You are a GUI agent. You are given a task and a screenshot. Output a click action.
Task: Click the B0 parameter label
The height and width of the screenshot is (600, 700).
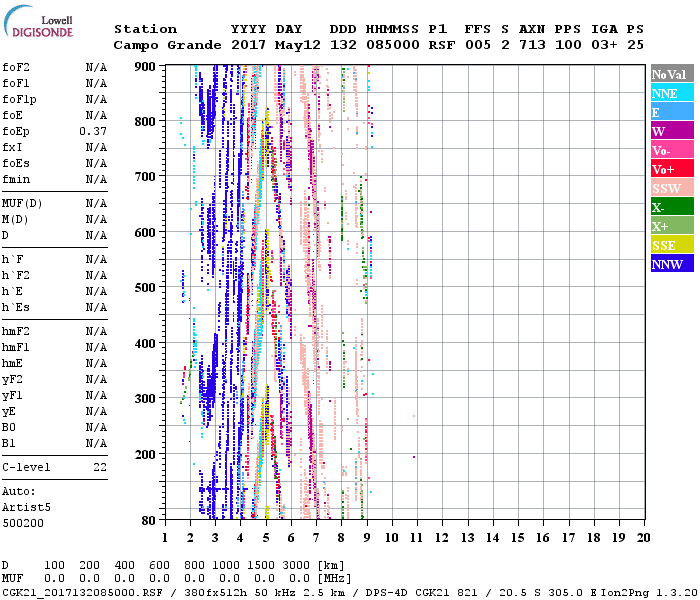[8, 427]
